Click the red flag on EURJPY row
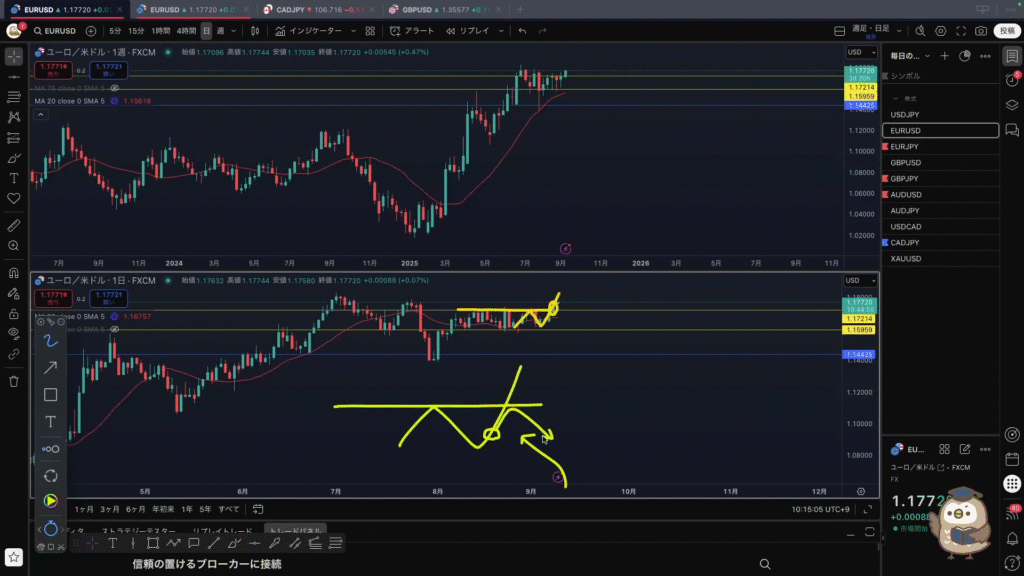Viewport: 1024px width, 576px height. pyautogui.click(x=886, y=146)
